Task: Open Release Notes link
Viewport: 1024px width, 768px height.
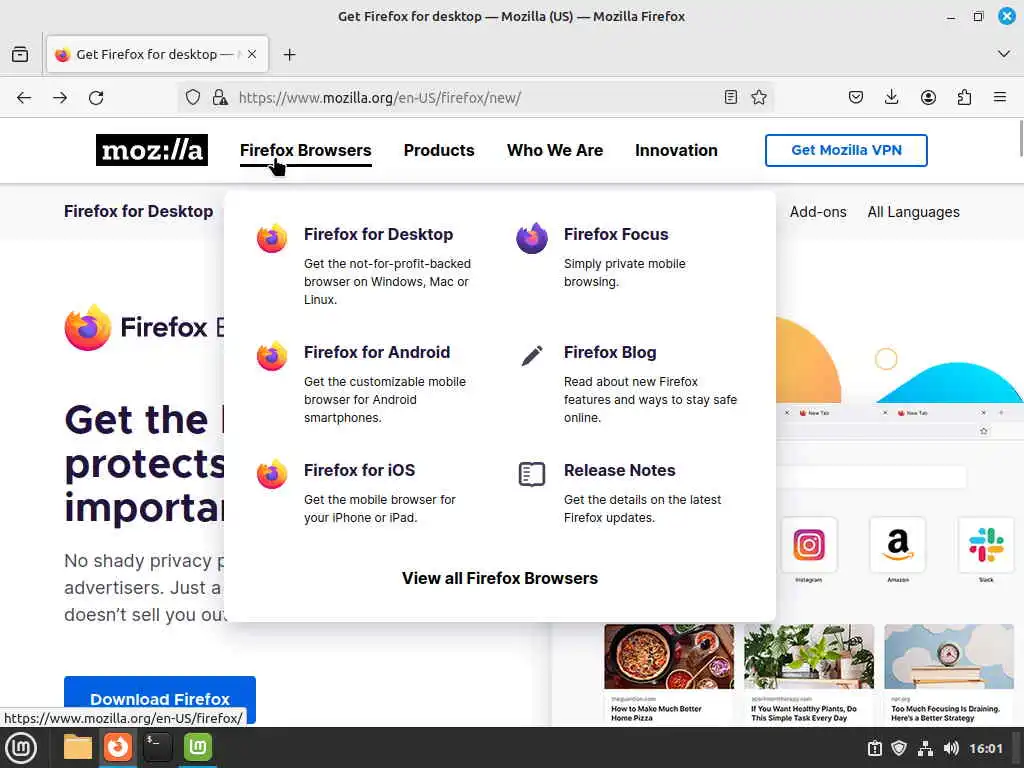Action: [x=619, y=470]
